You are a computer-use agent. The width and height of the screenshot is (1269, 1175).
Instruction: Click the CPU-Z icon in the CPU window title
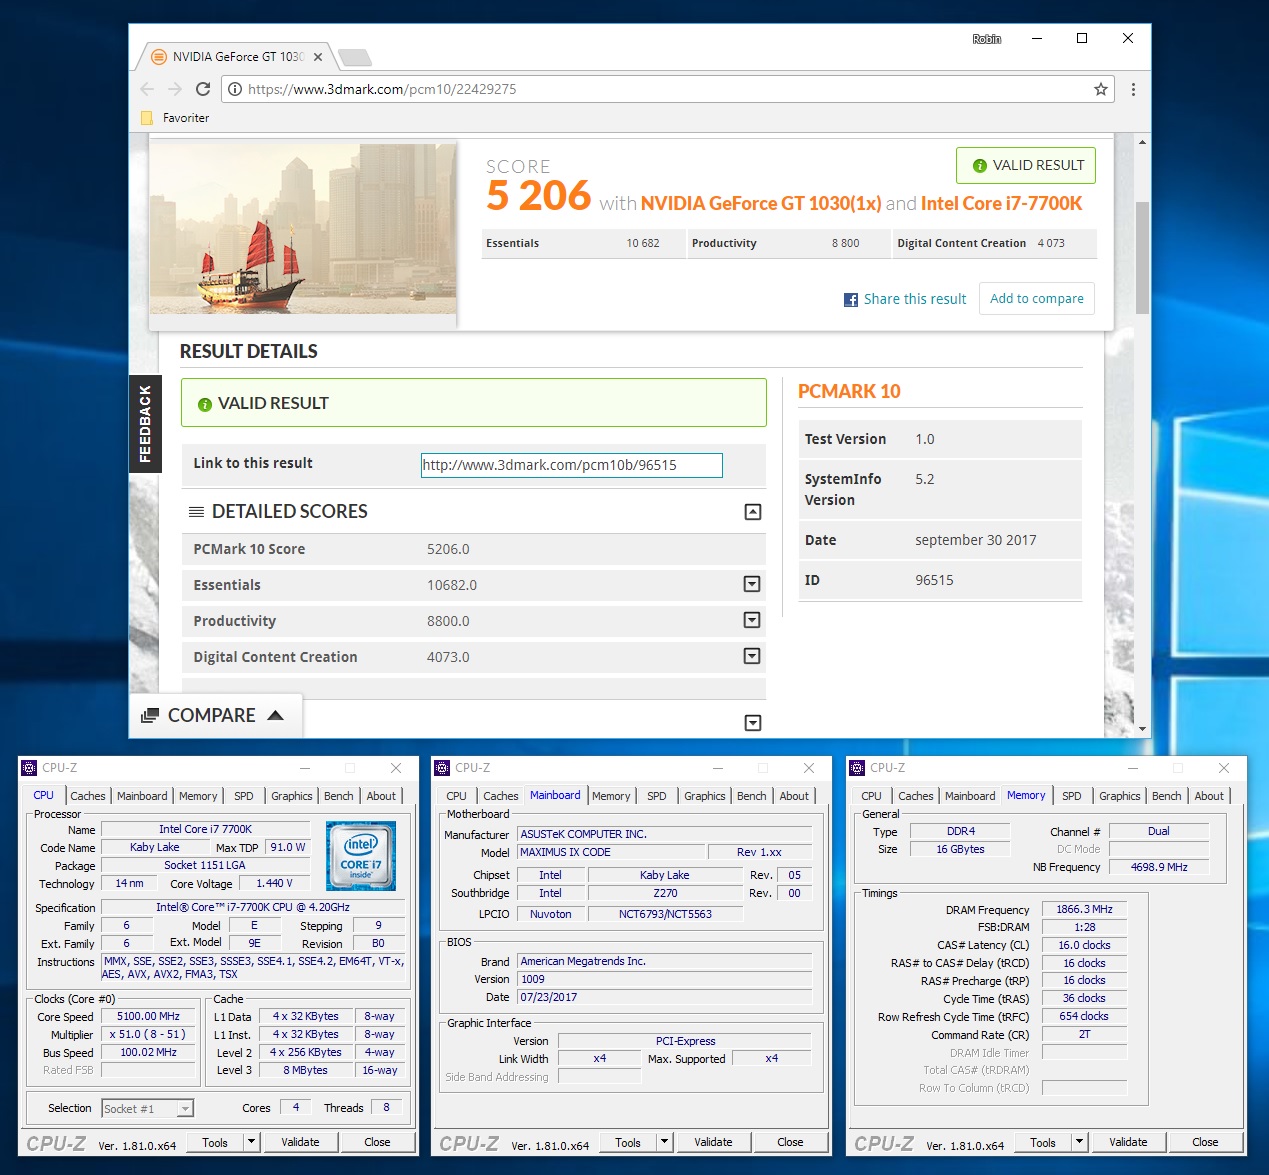29,768
